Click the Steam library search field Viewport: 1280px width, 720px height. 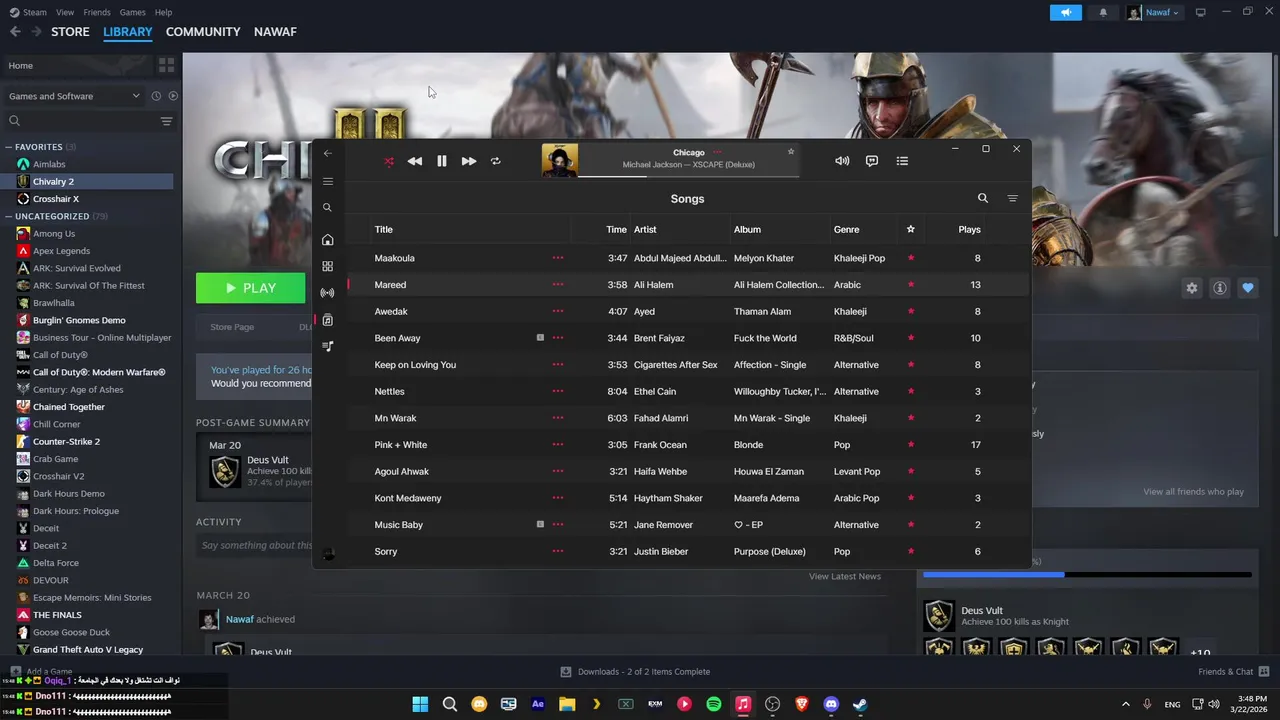[x=82, y=121]
